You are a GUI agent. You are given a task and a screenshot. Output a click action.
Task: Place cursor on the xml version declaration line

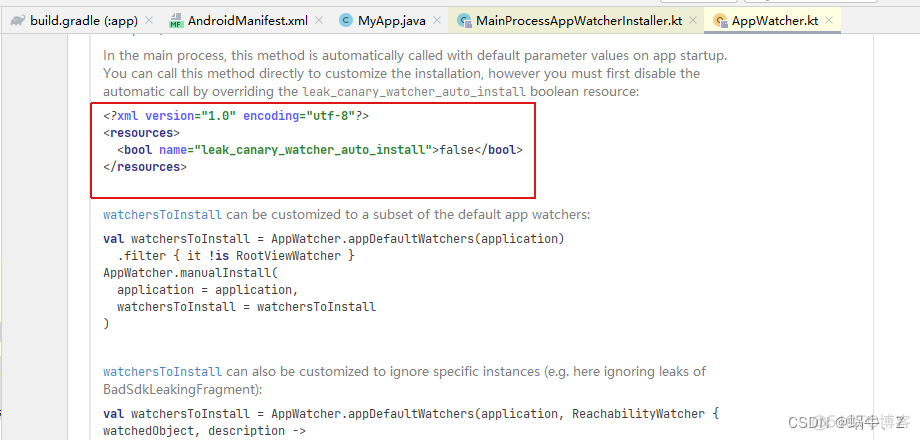pyautogui.click(x=236, y=116)
